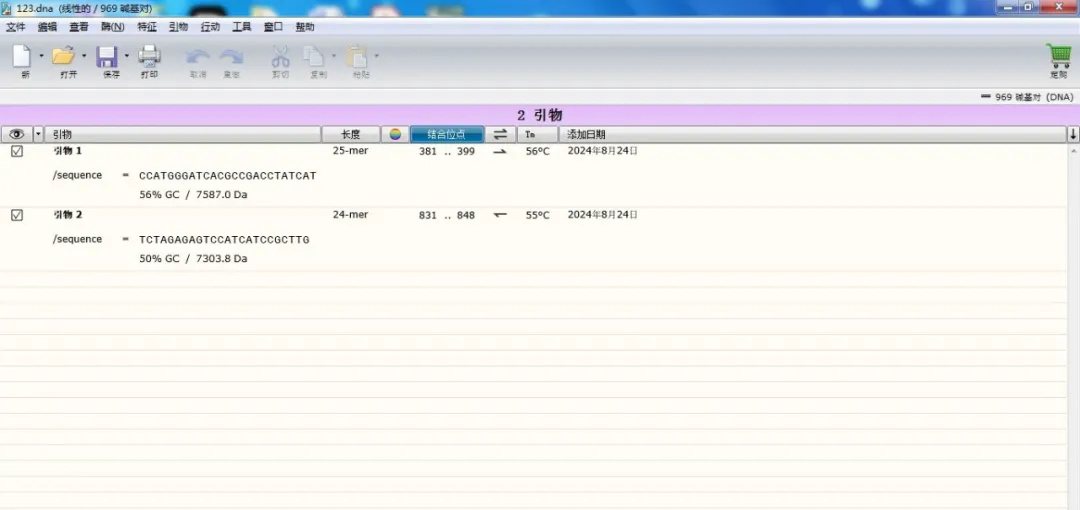Expand the dropdown arrow beside New
Viewport: 1080px width, 510px height.
(x=41, y=56)
